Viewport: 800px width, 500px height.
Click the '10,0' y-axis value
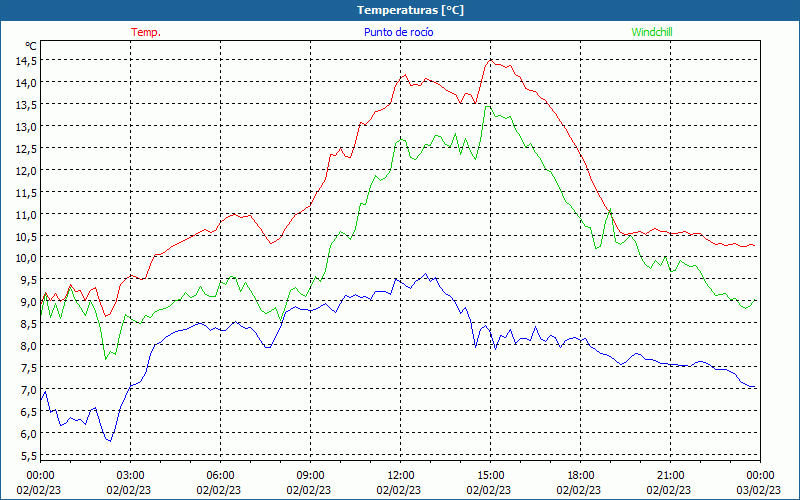click(x=26, y=258)
